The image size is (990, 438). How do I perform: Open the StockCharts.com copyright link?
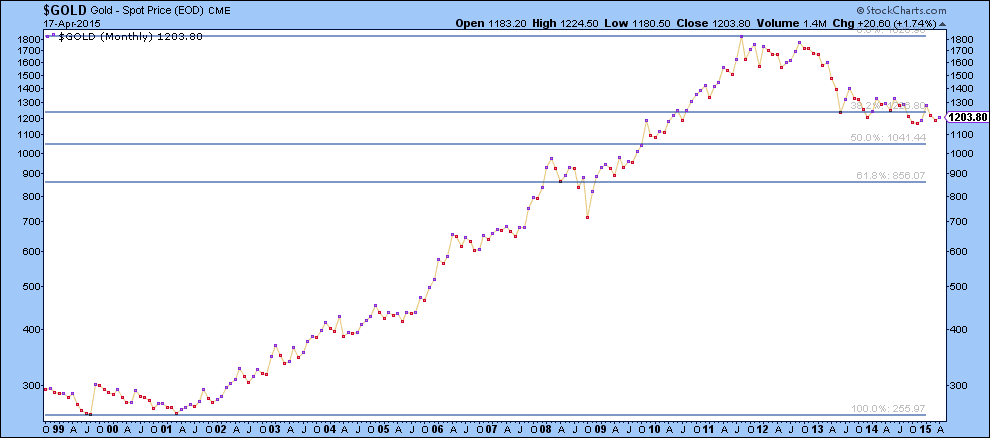pos(901,10)
